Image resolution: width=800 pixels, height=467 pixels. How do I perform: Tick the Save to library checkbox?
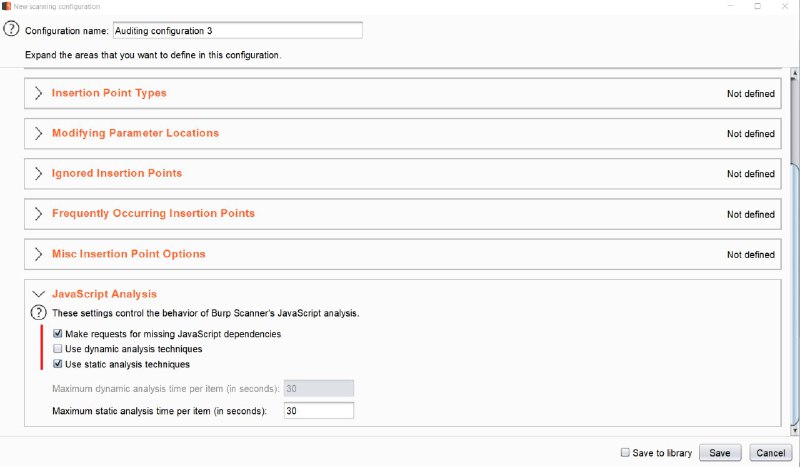[625, 452]
